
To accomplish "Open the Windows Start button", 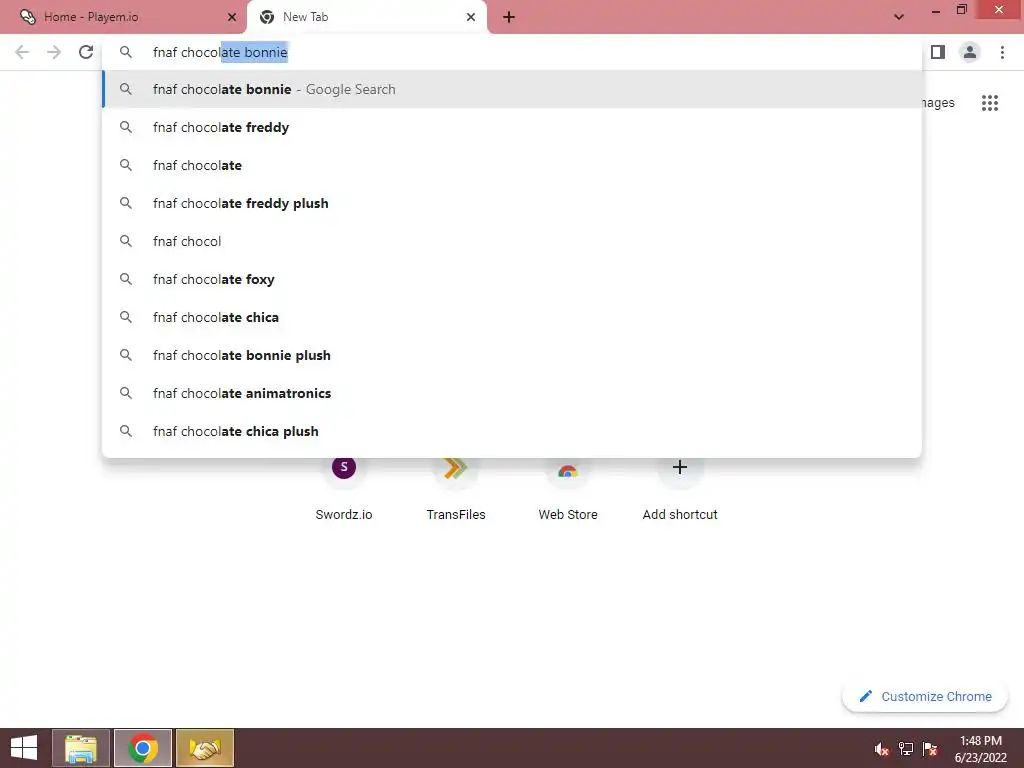I will (24, 748).
